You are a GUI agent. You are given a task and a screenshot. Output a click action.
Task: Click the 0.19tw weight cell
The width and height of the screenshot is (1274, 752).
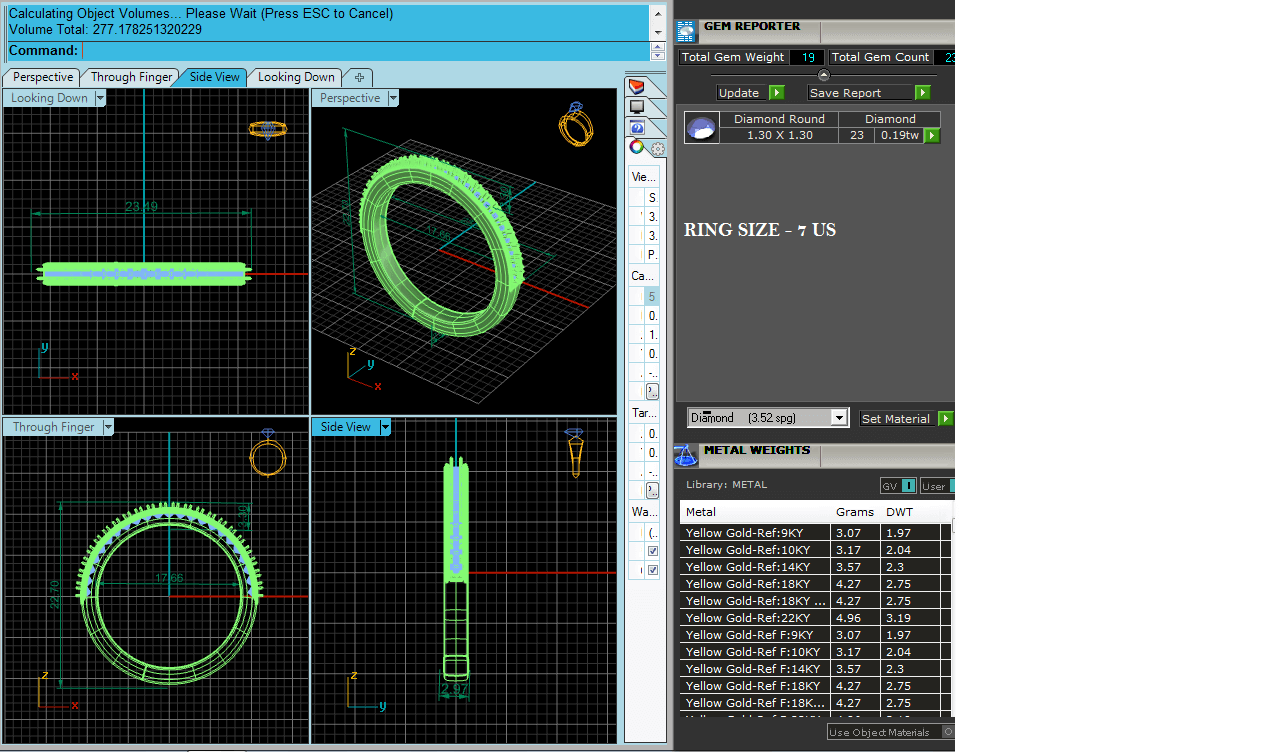coord(898,136)
